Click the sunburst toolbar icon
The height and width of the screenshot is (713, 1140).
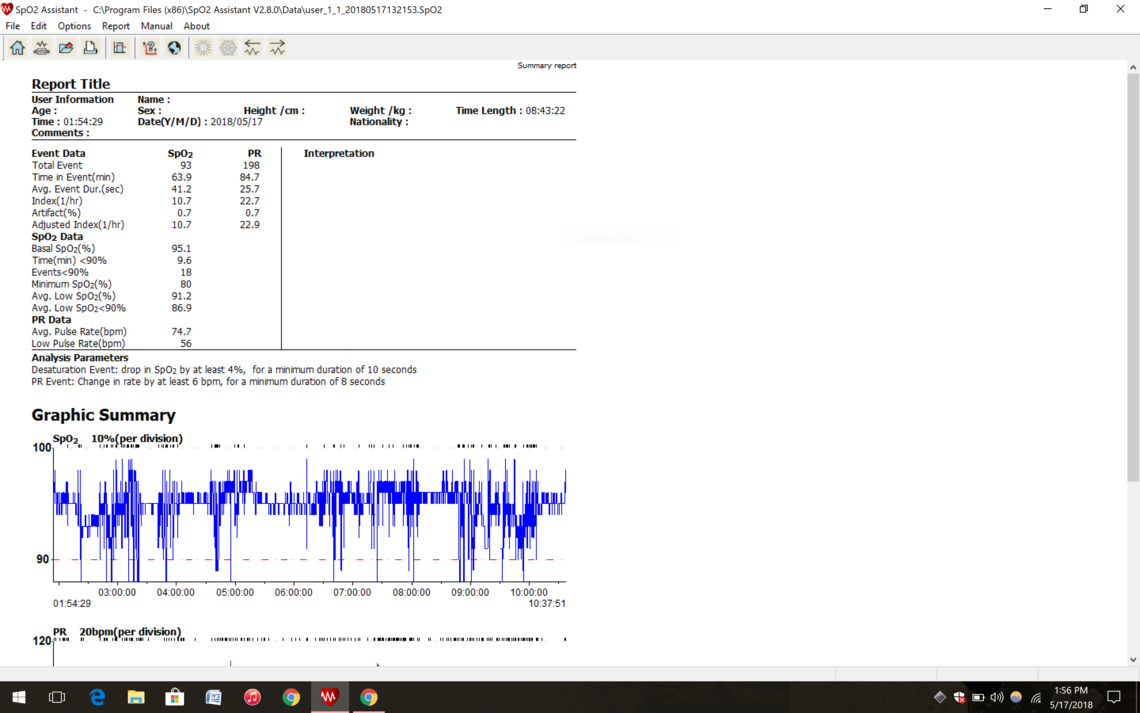[203, 48]
